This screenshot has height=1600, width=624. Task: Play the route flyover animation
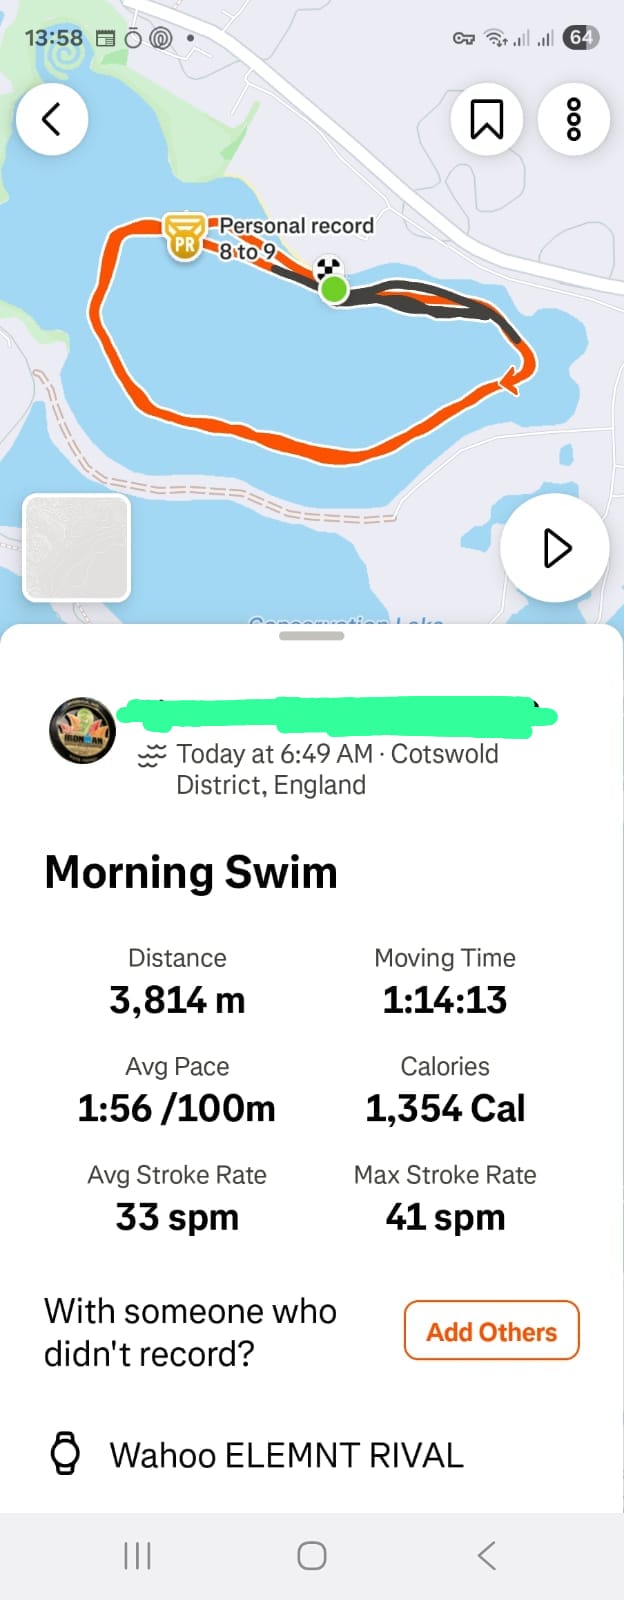(555, 548)
